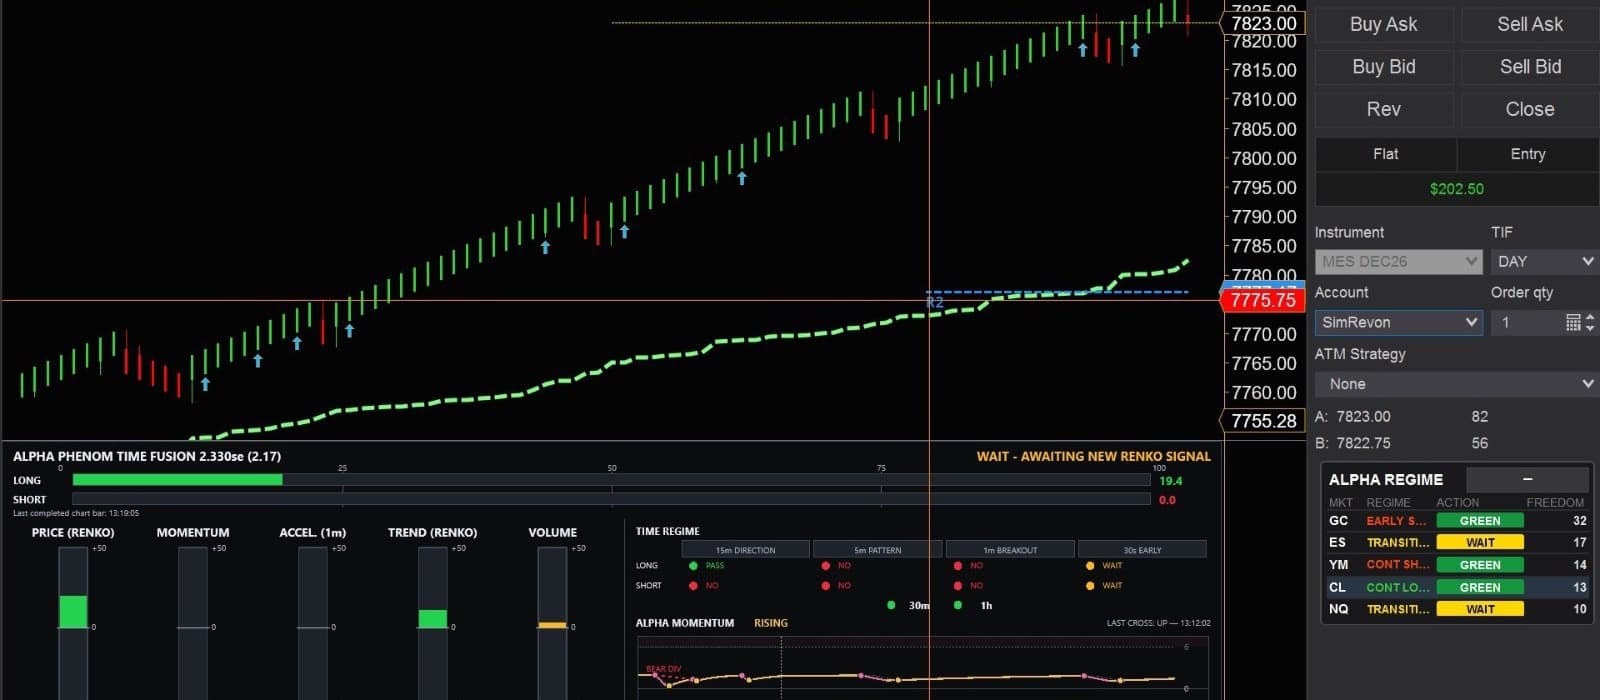Click the Order qty stepper arrows
Image resolution: width=1600 pixels, height=700 pixels.
click(x=1590, y=322)
